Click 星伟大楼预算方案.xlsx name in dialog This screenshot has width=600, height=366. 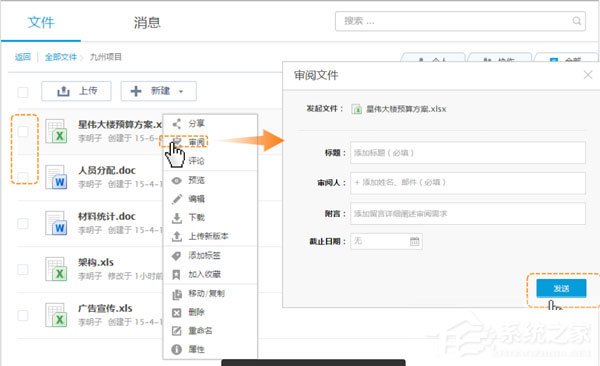click(x=406, y=109)
